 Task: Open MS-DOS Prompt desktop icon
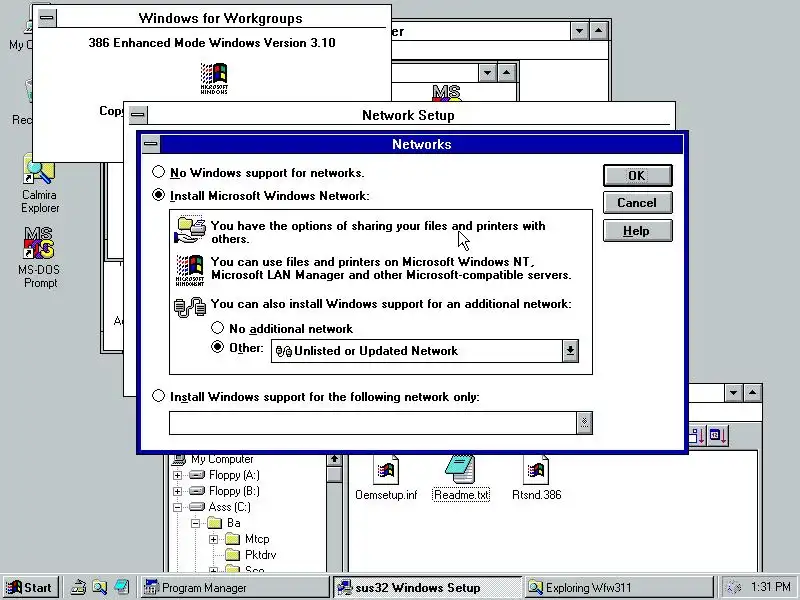pos(40,258)
